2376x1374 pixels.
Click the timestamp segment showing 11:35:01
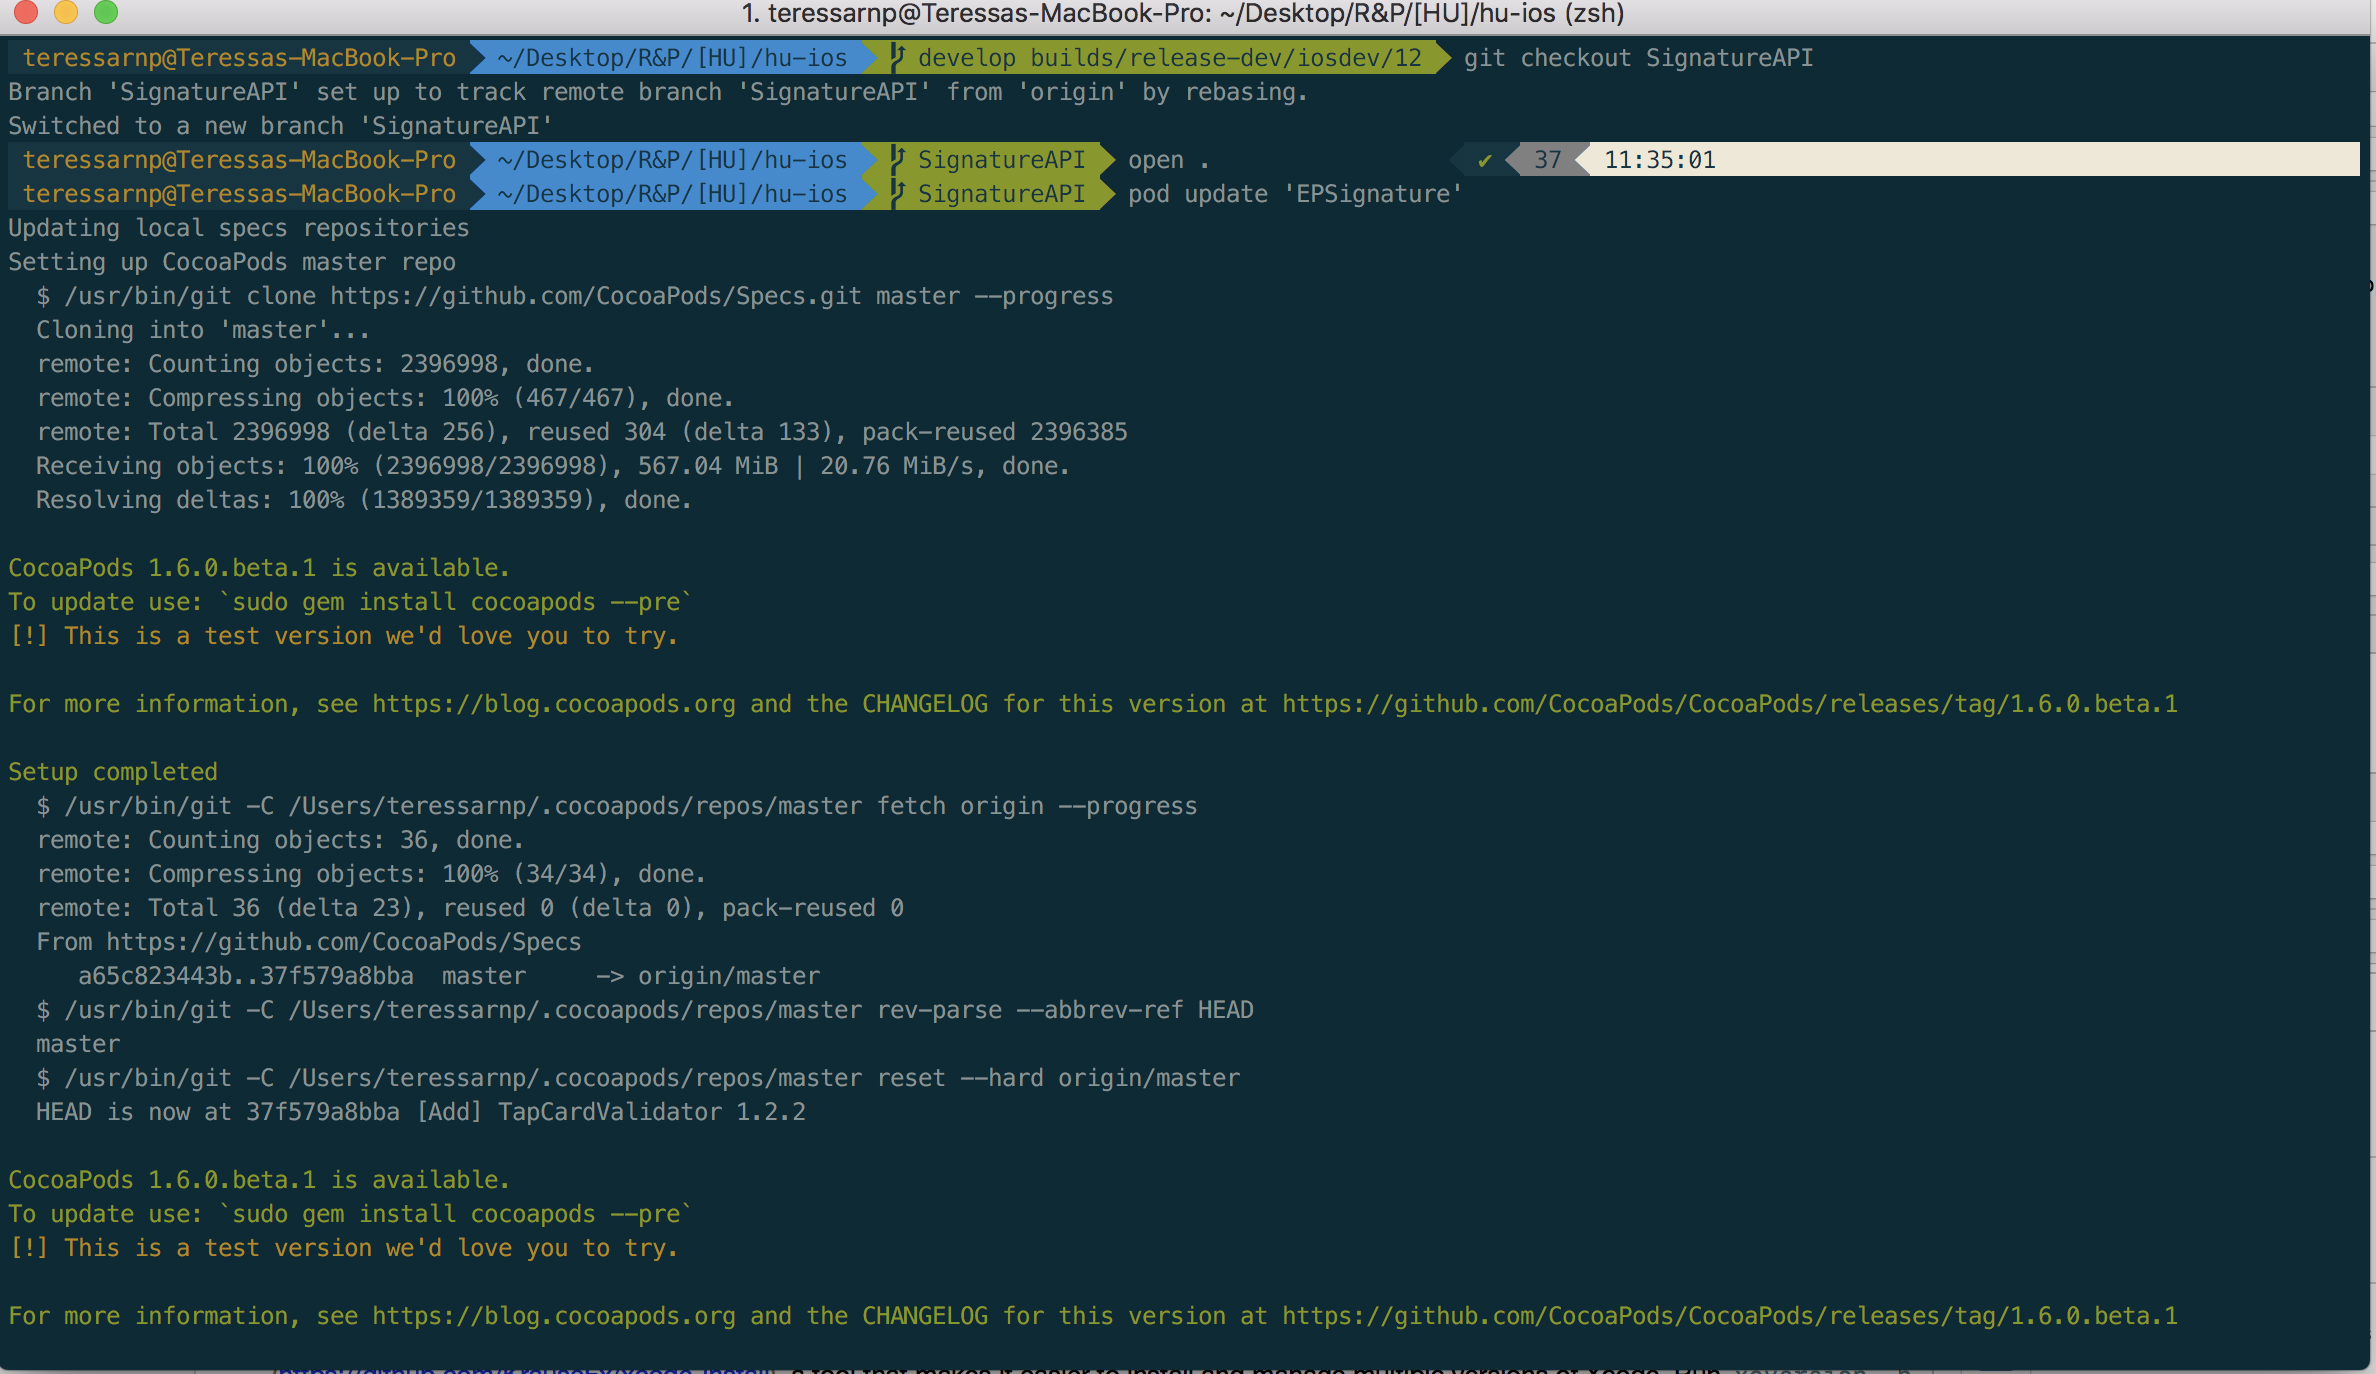(x=1661, y=159)
